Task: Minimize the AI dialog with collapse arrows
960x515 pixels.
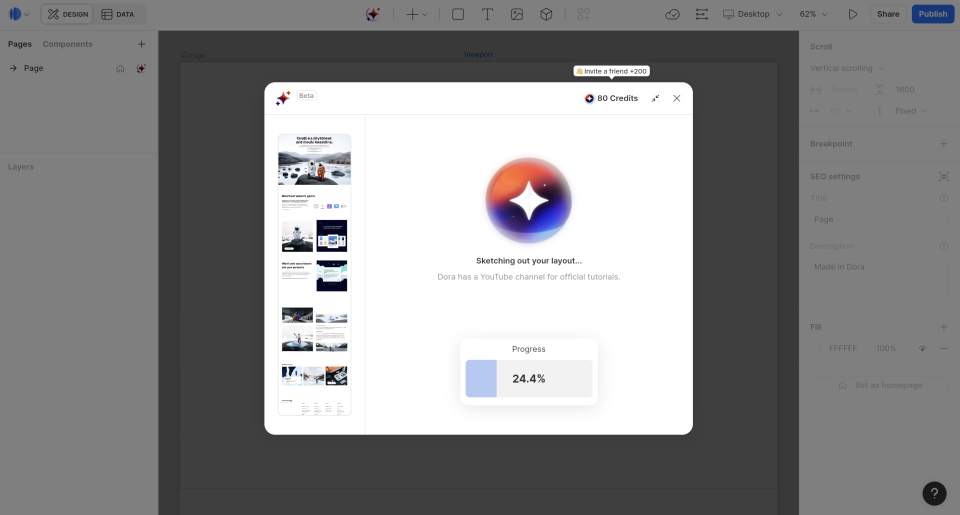Action: pyautogui.click(x=655, y=99)
